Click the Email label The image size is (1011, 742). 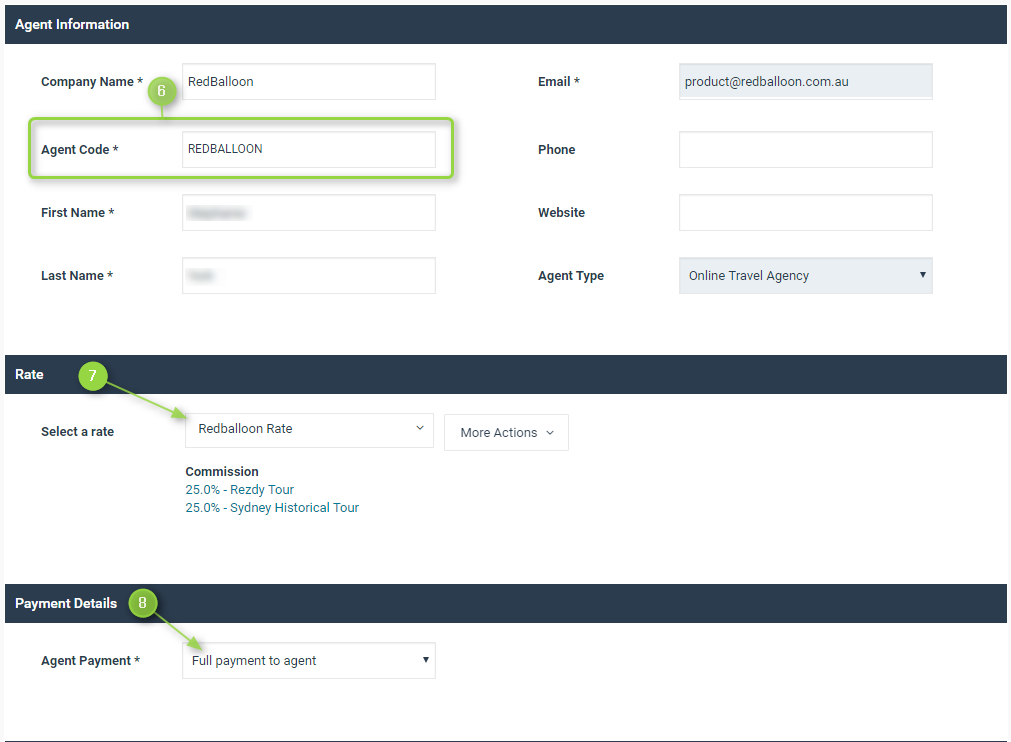pyautogui.click(x=559, y=82)
